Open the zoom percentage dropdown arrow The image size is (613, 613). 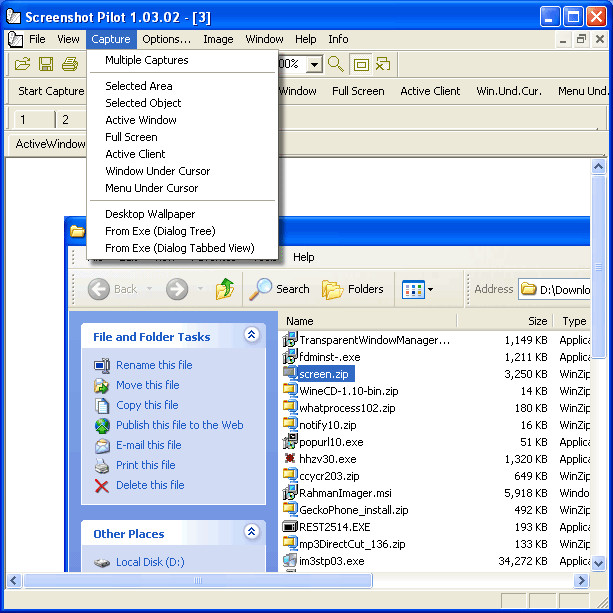[x=314, y=64]
